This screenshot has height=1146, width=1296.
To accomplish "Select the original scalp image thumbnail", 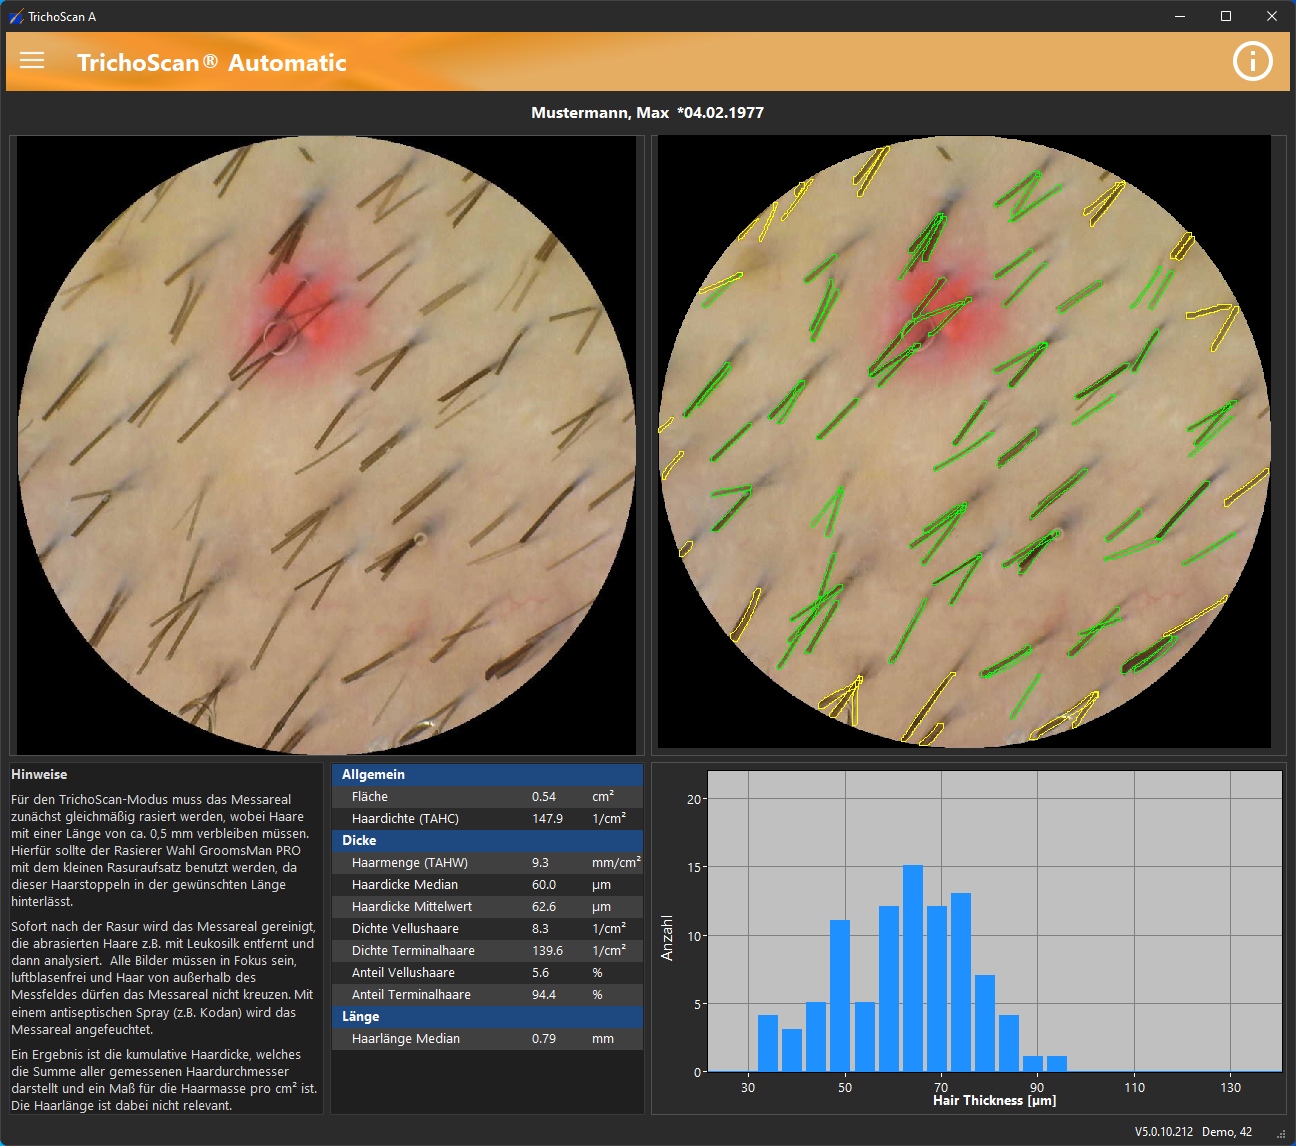I will (x=325, y=445).
